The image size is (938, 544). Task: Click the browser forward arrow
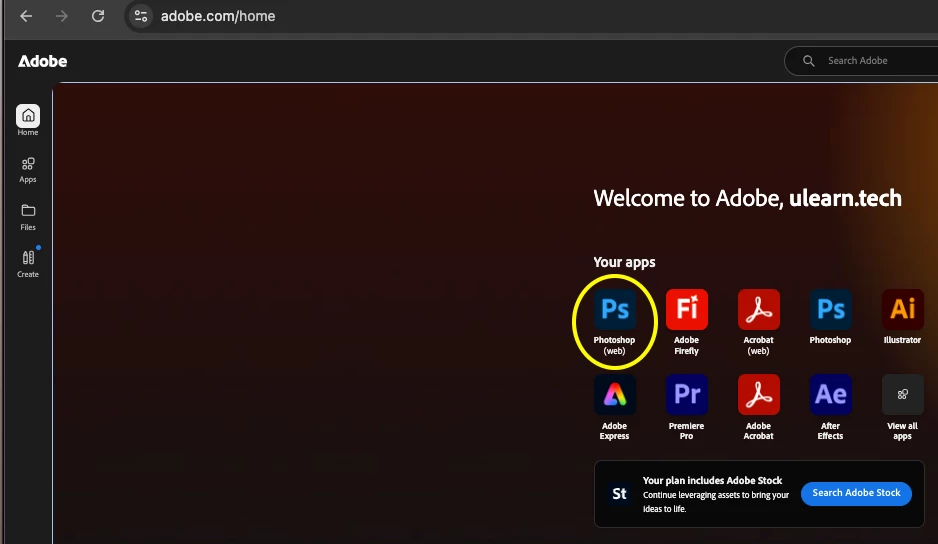click(x=62, y=16)
